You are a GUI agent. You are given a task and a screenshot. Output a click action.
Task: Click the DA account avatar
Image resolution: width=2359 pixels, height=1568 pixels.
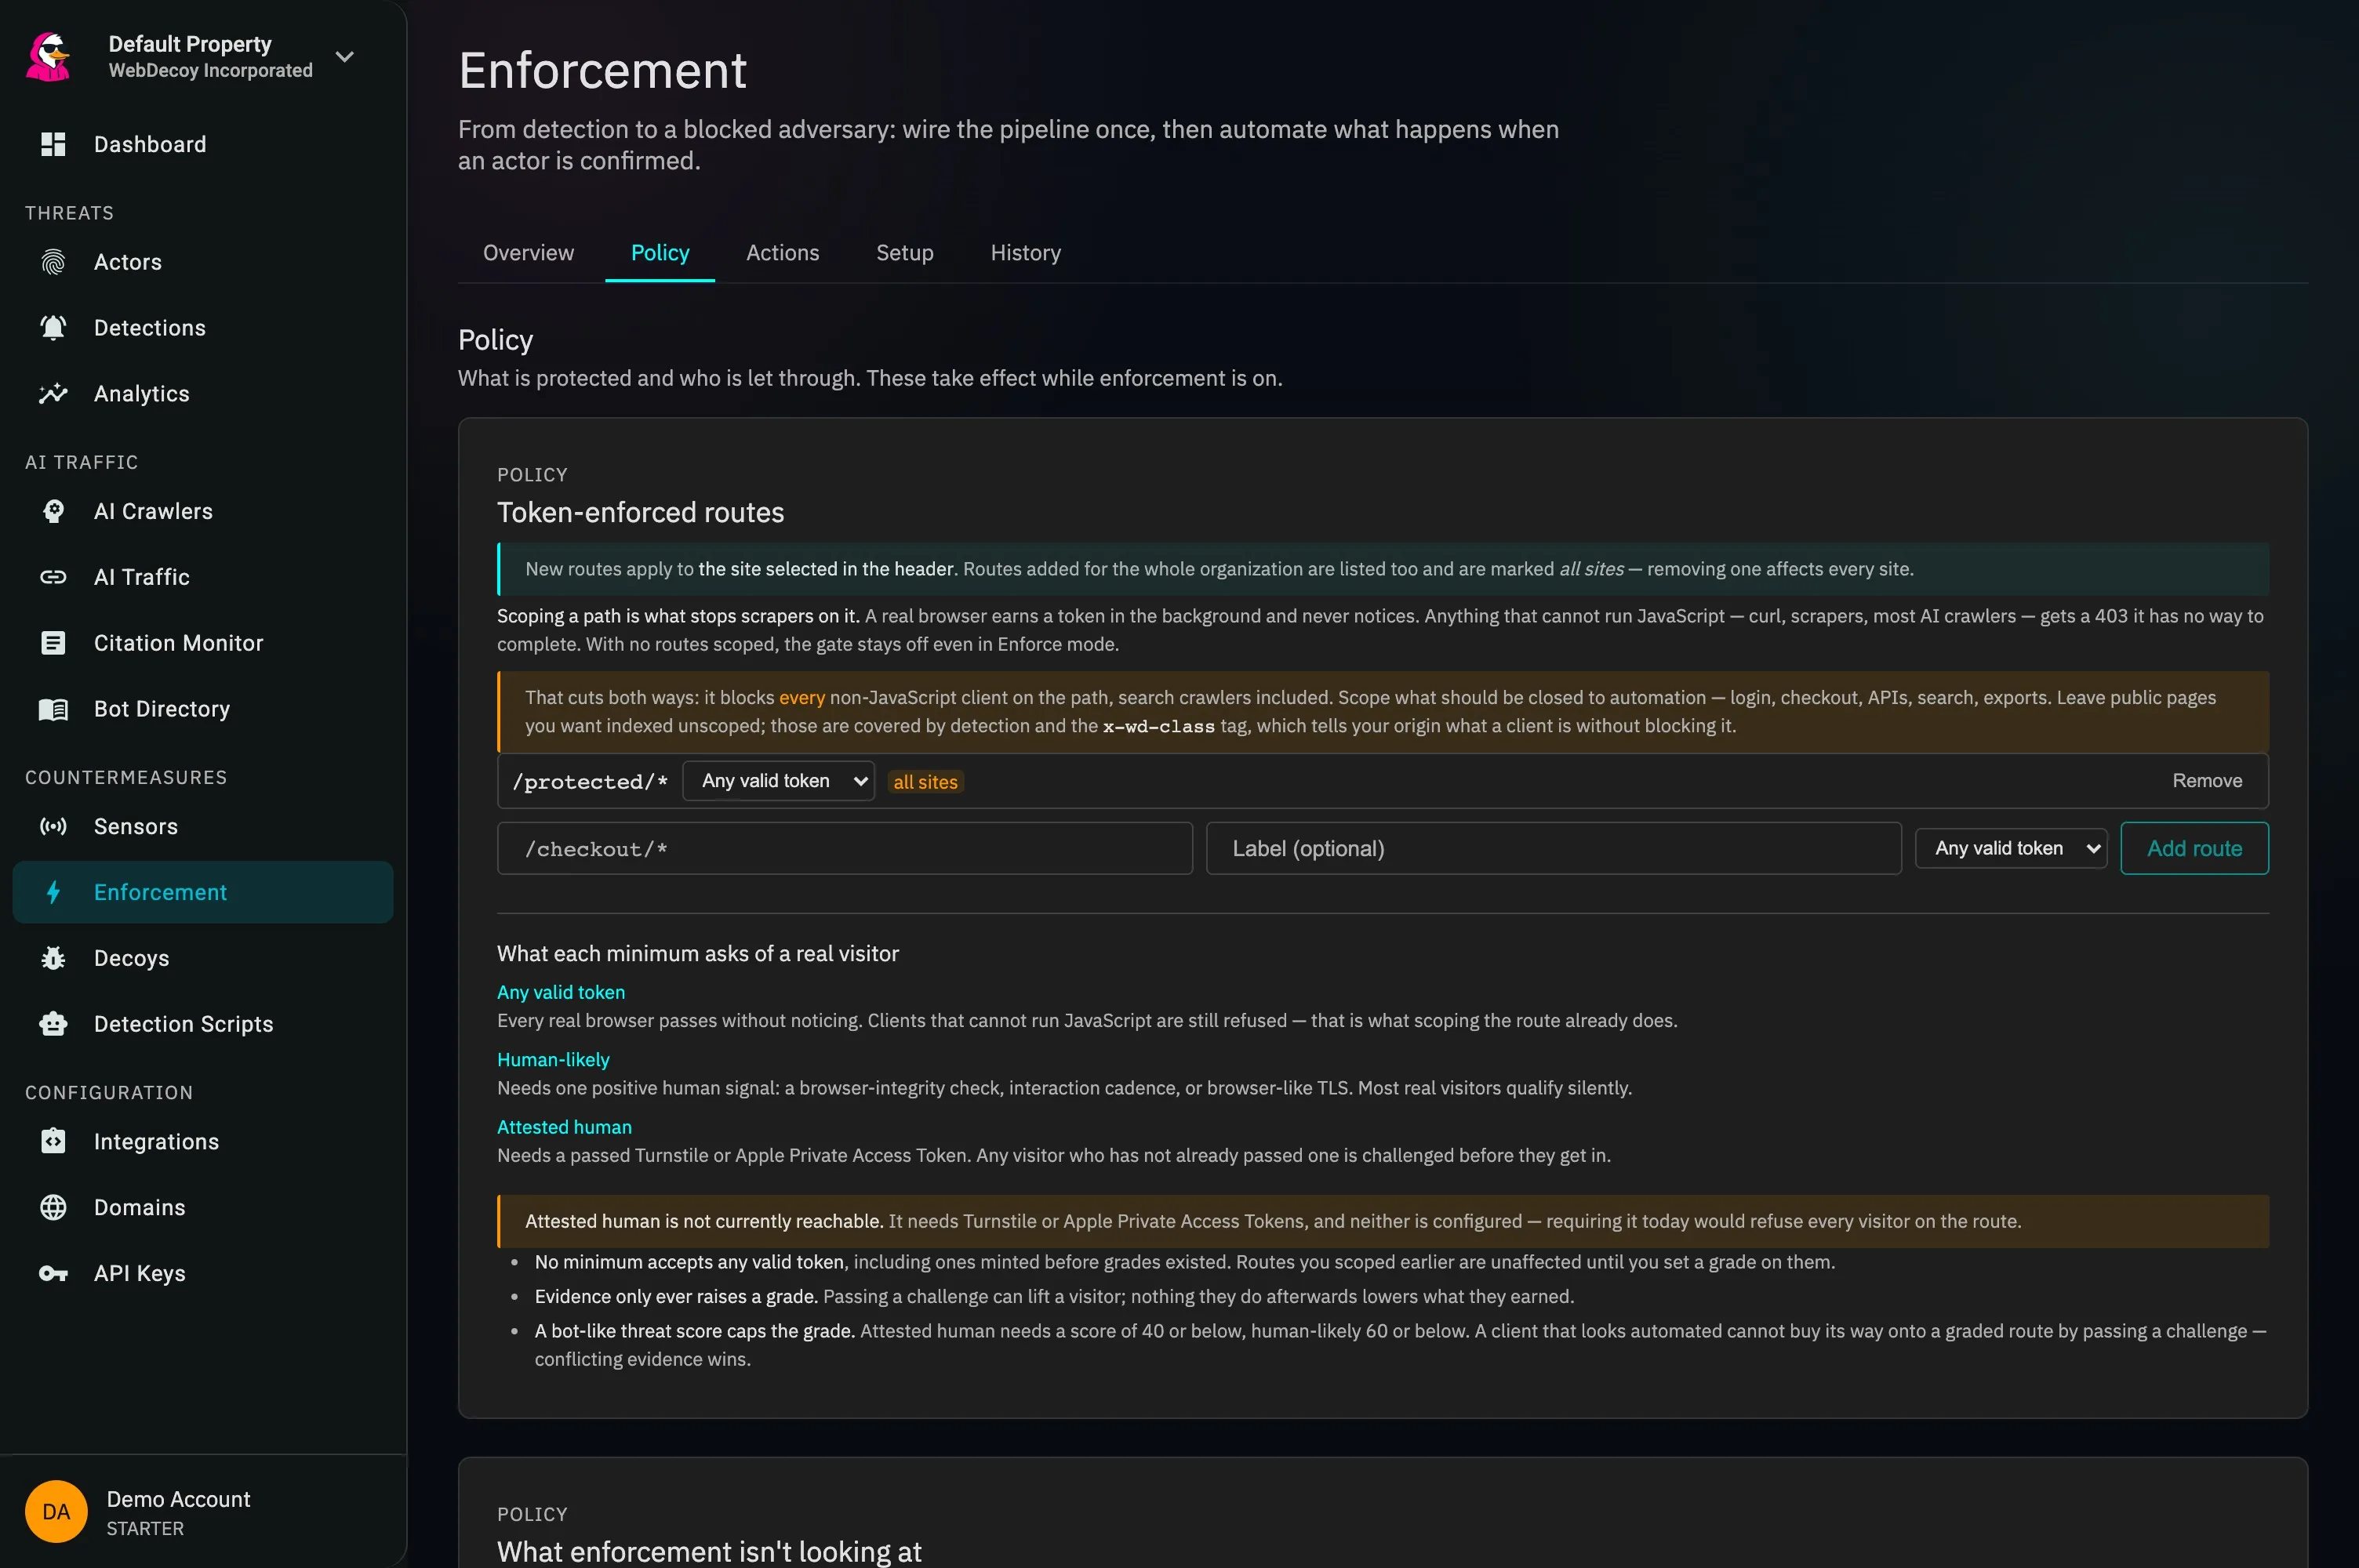(x=56, y=1511)
